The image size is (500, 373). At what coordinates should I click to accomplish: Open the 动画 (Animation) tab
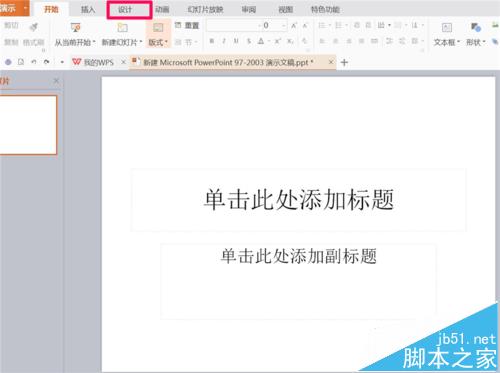(x=162, y=10)
